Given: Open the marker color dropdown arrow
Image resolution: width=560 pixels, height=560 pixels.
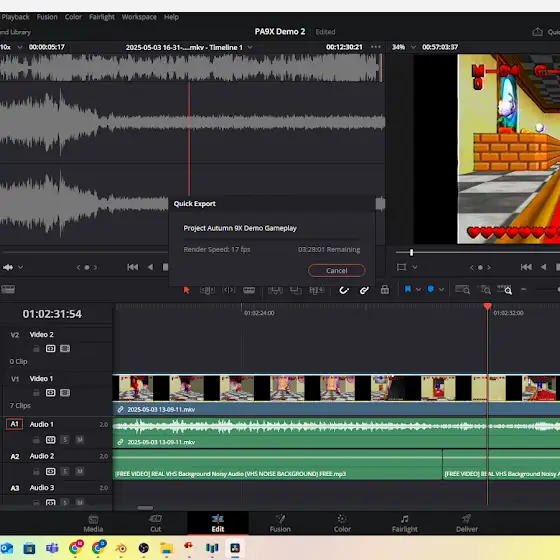Looking at the screenshot, I should 441,289.
